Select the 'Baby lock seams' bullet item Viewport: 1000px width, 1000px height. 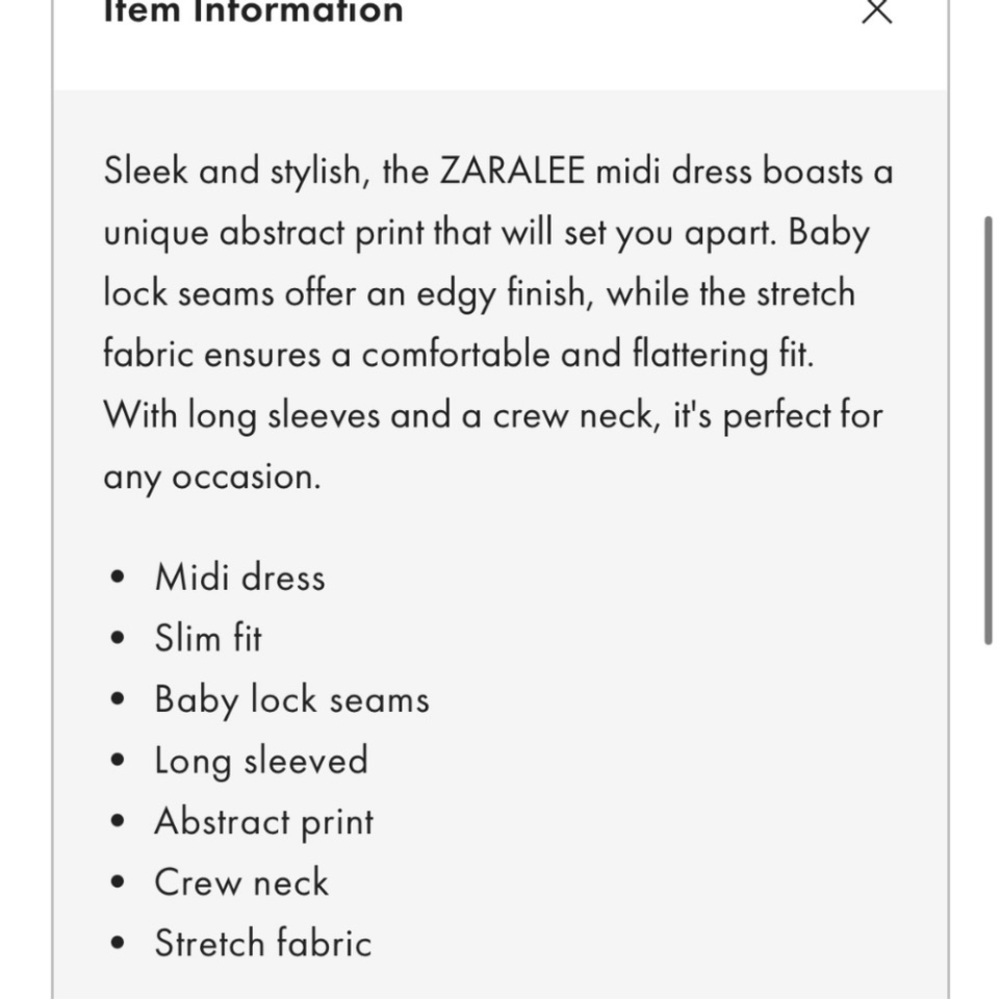tap(292, 700)
